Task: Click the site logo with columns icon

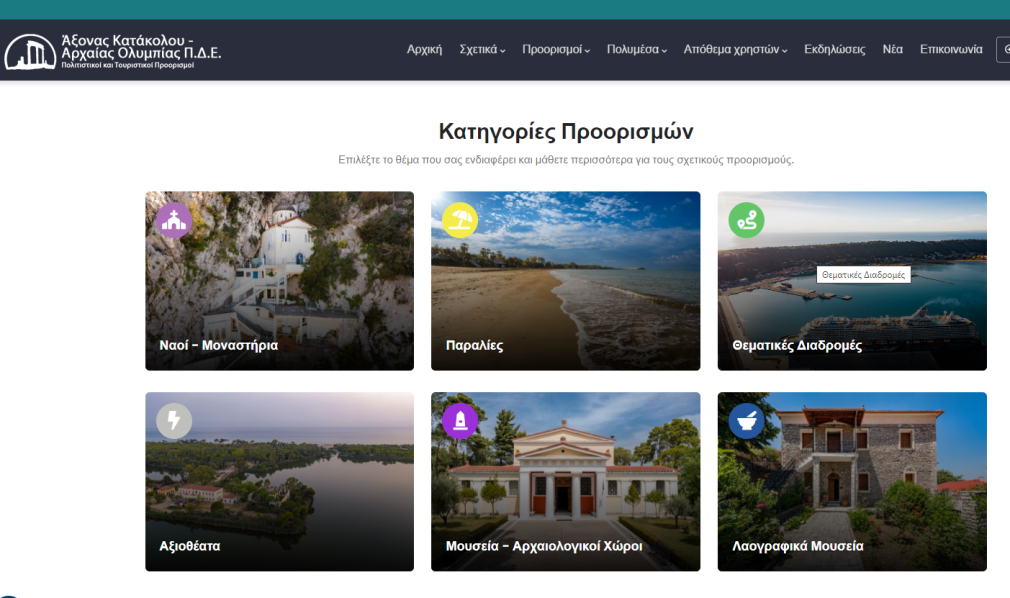Action: pos(30,51)
